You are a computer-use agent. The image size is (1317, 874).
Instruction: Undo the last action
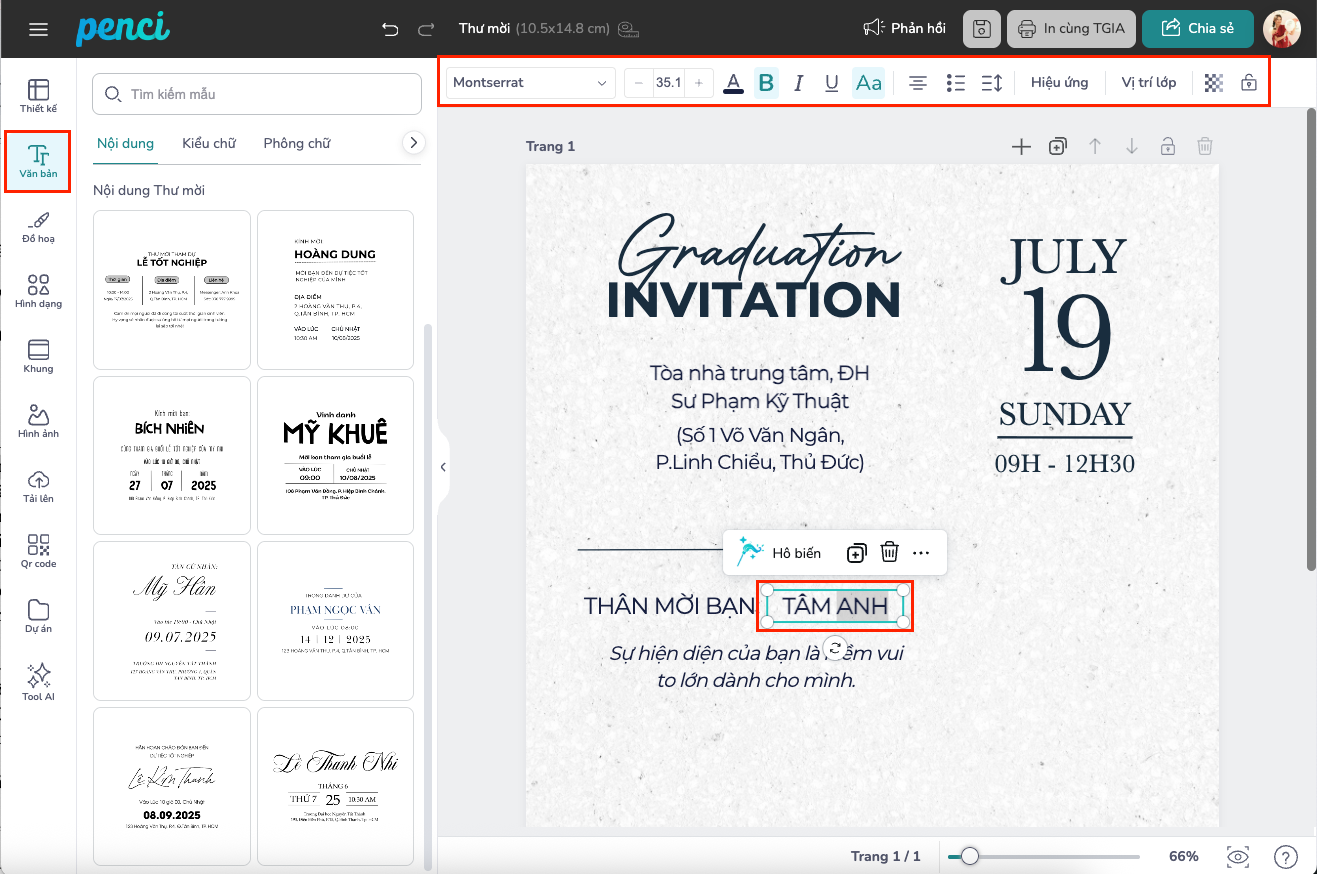pos(390,29)
